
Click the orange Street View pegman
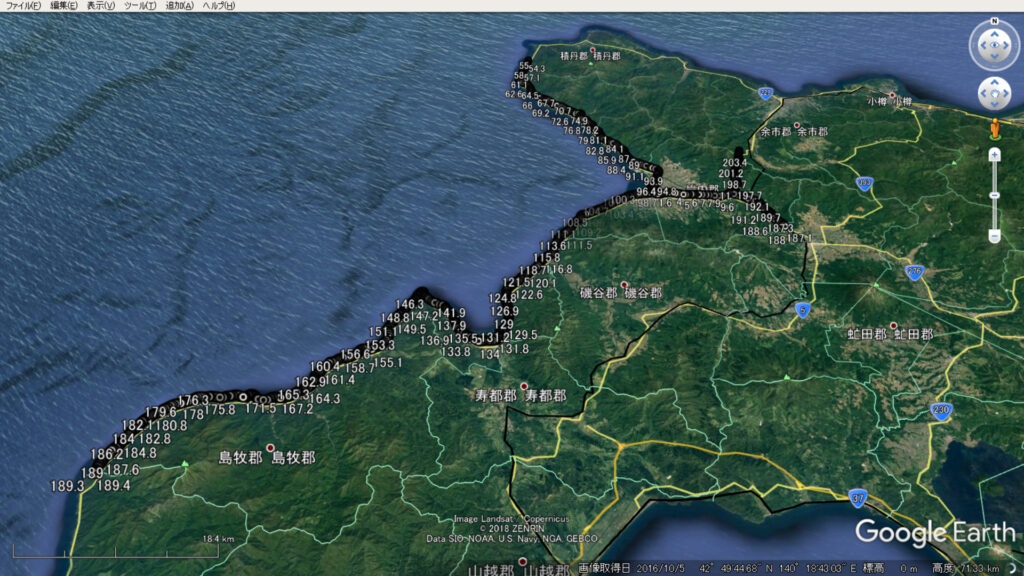(x=994, y=129)
